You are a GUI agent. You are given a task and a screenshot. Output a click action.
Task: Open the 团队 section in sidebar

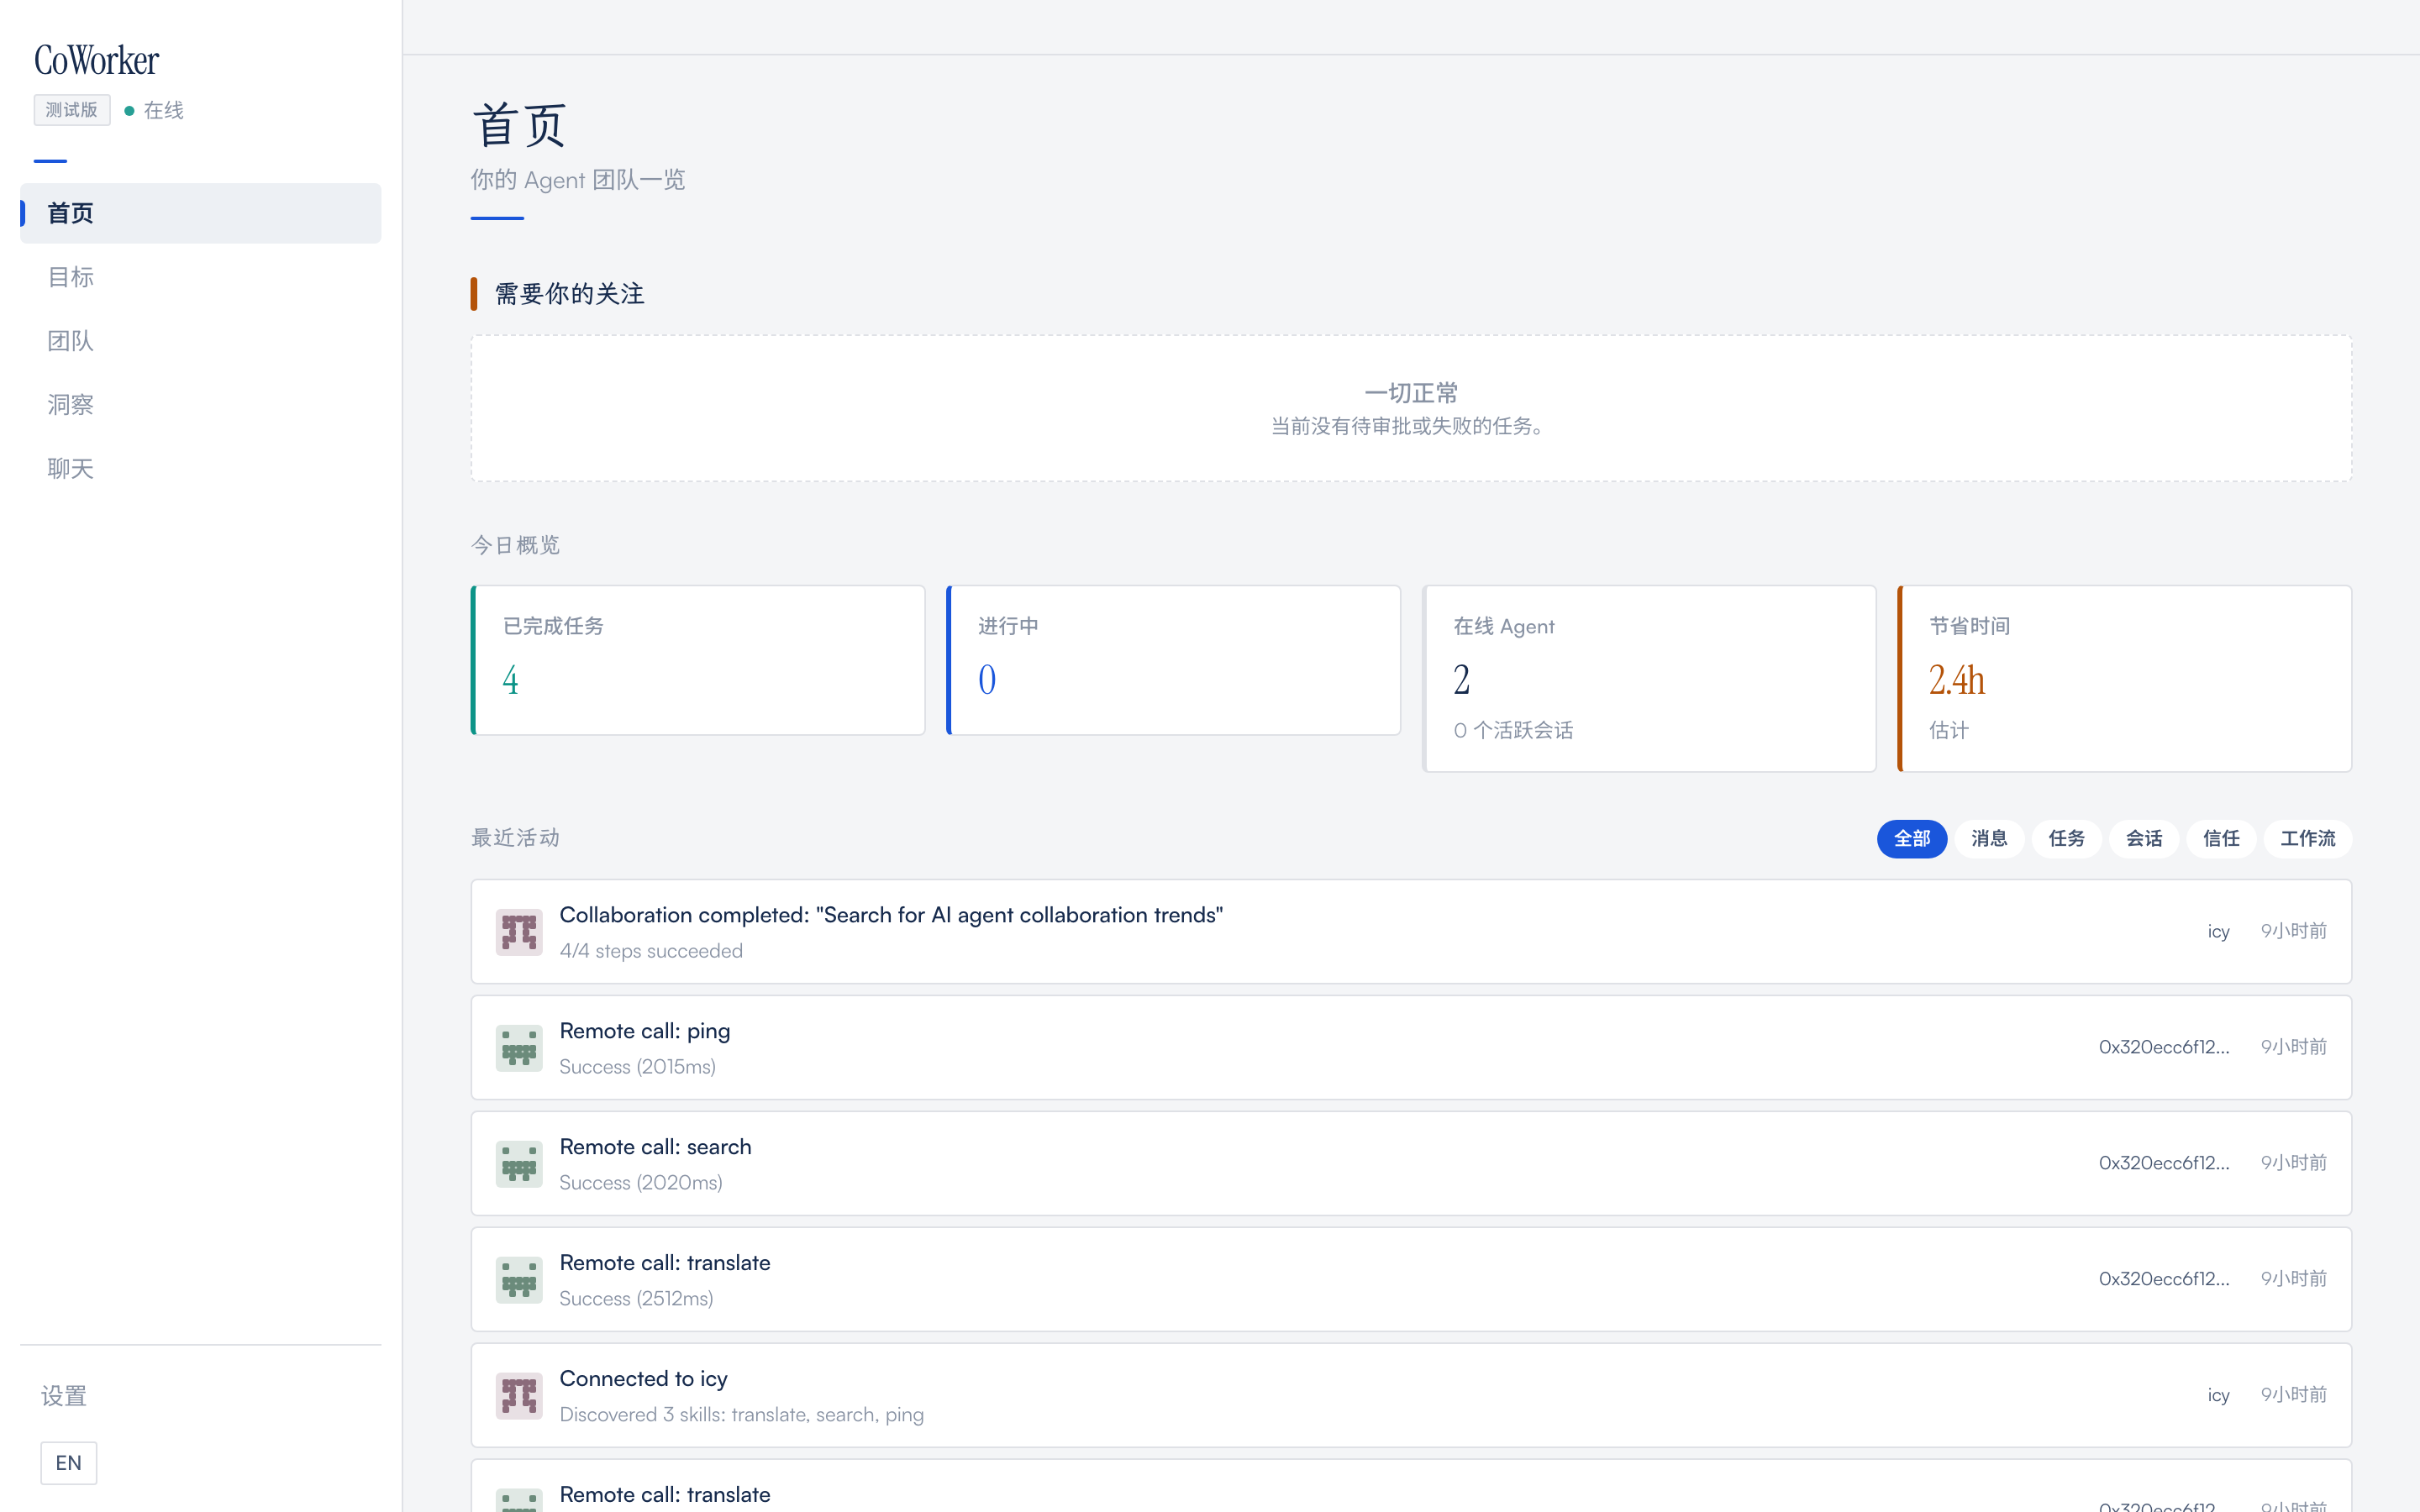200,341
